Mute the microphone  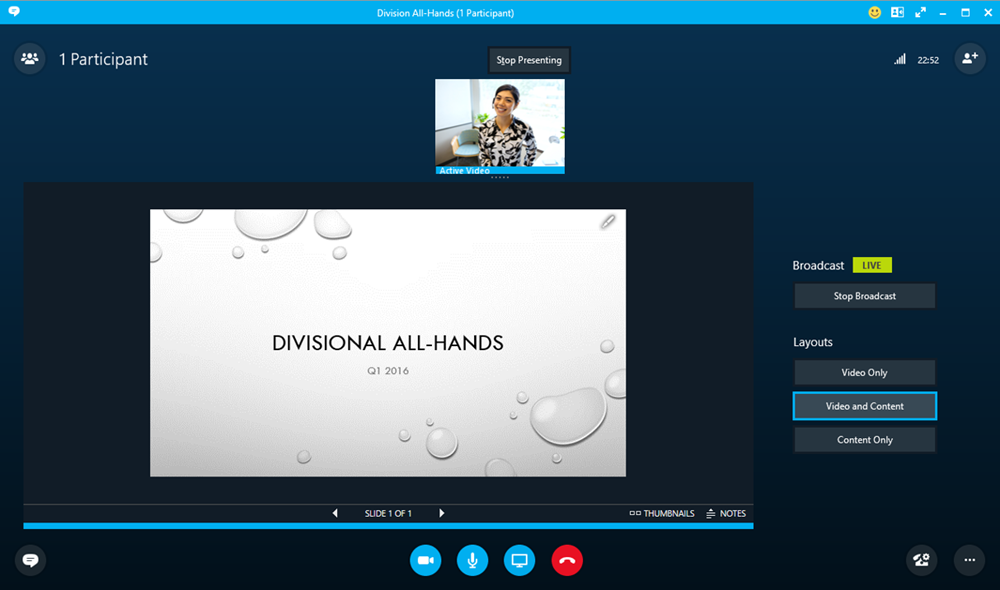coord(472,560)
